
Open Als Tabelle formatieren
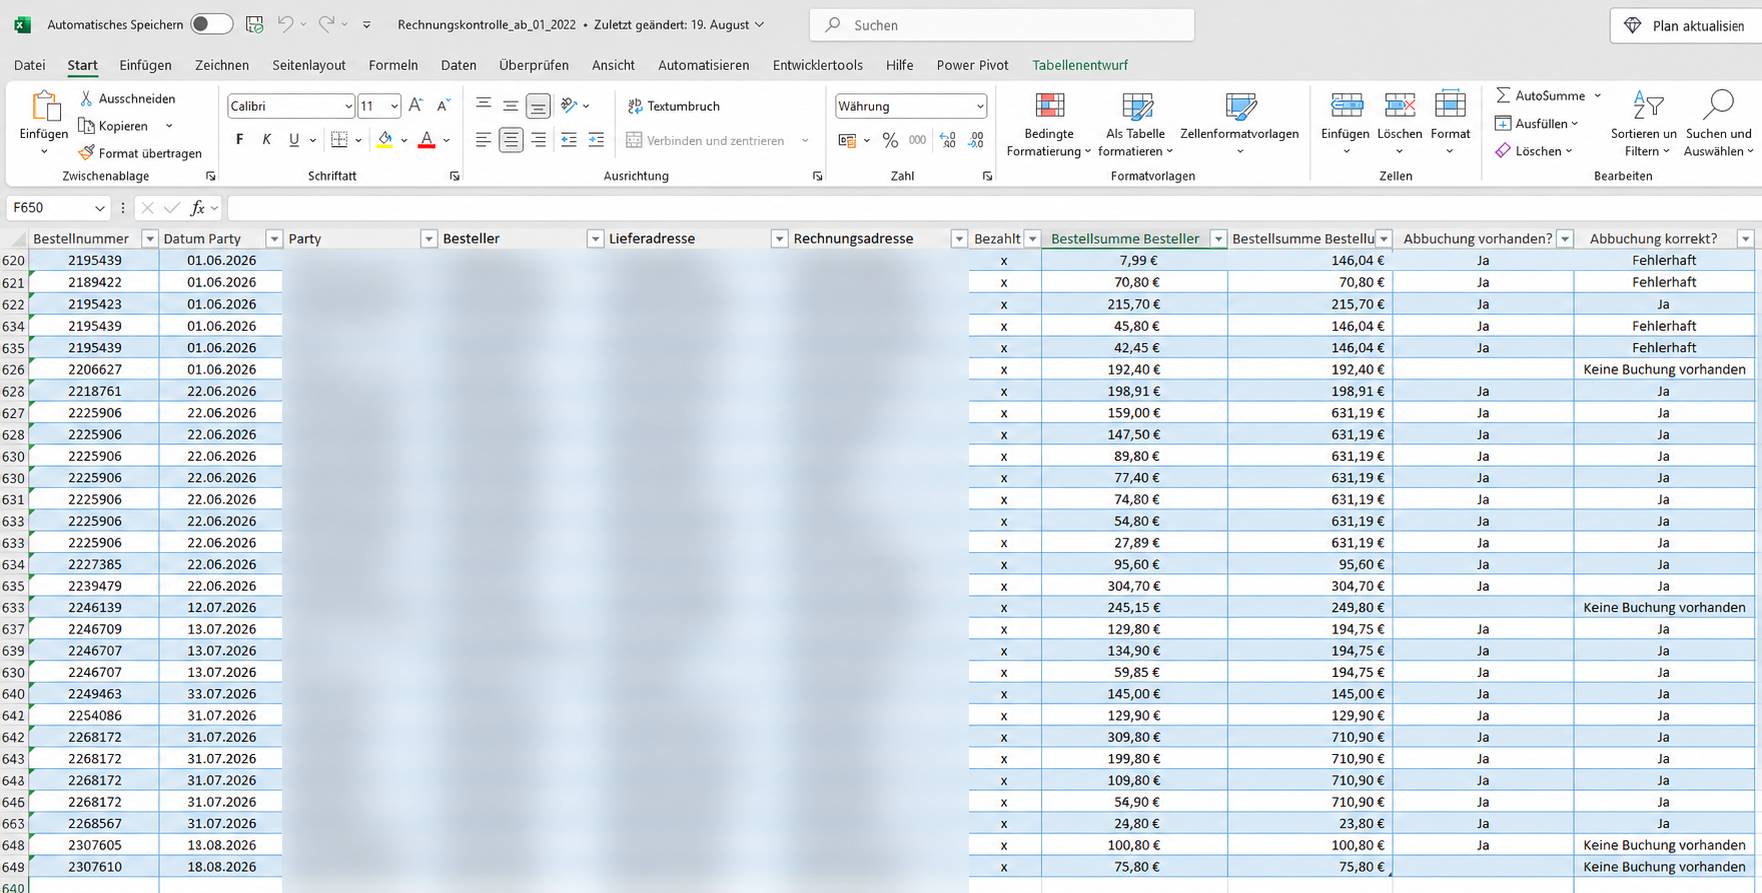(x=1135, y=125)
